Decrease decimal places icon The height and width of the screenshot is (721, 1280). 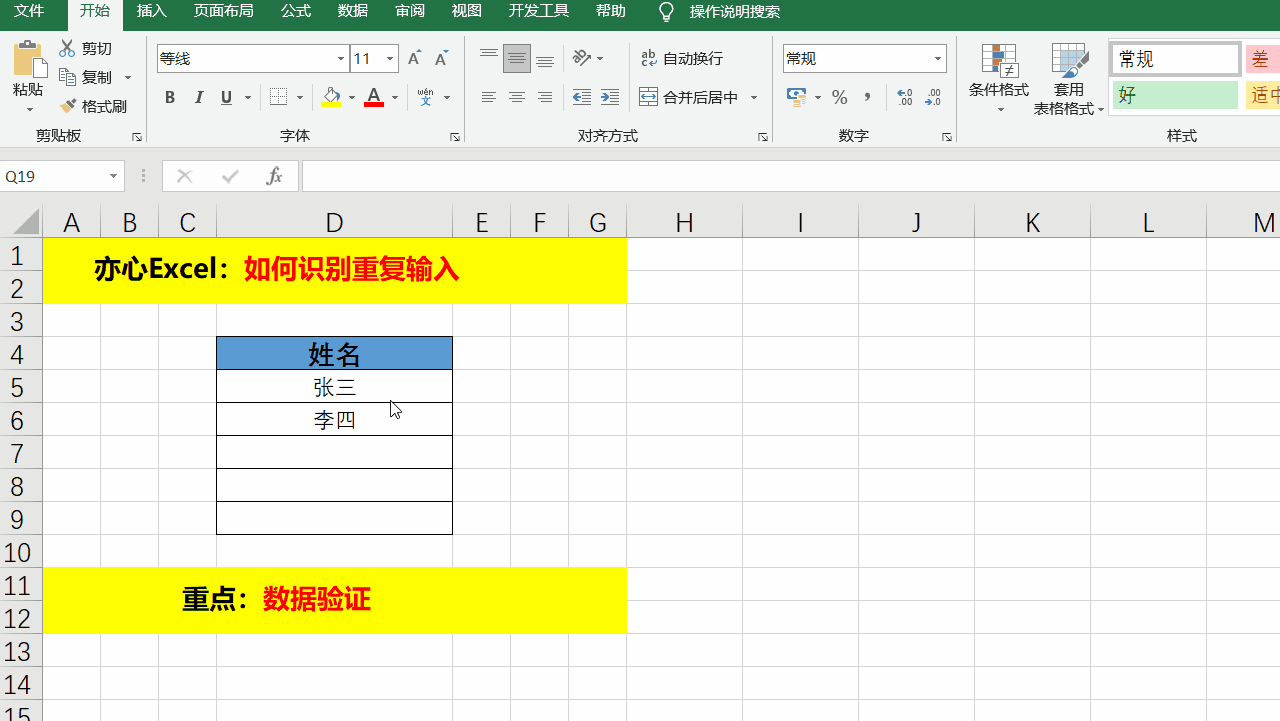[933, 97]
